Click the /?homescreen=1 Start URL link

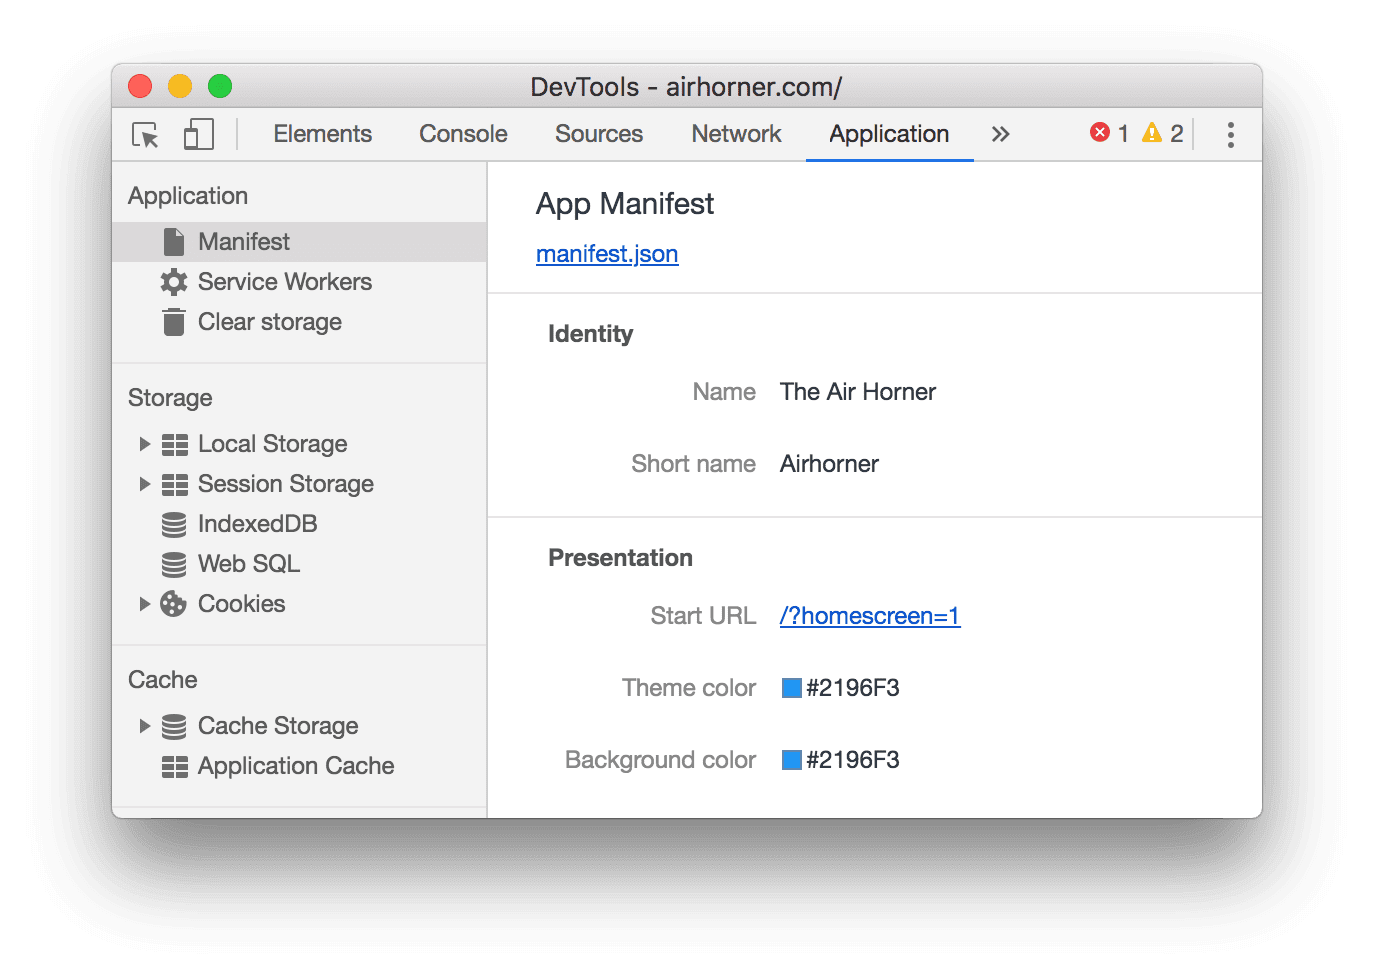pyautogui.click(x=868, y=616)
